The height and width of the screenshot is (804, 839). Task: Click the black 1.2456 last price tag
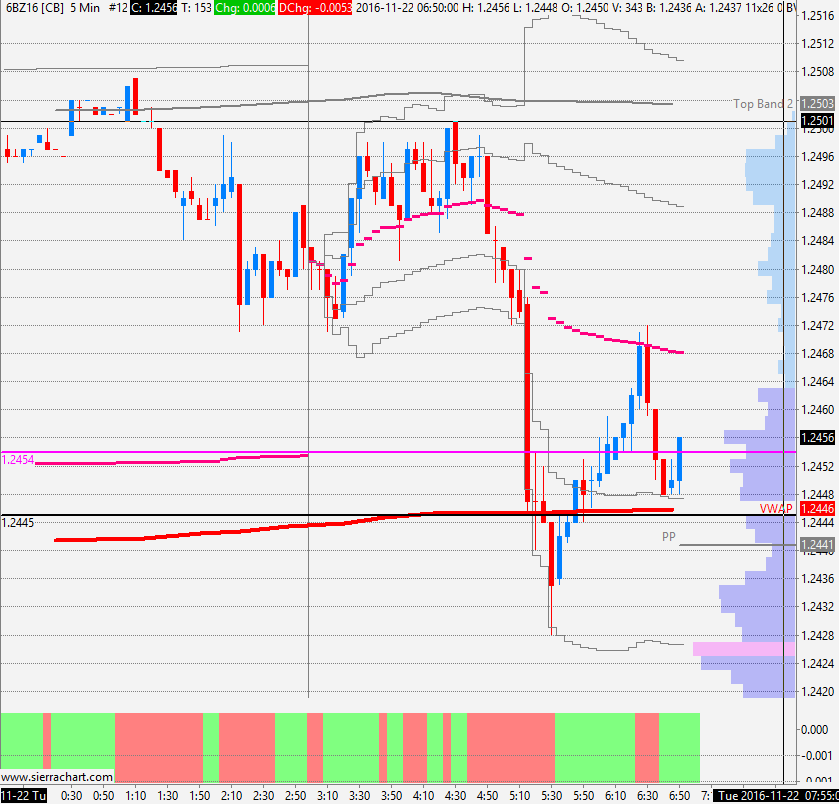coord(817,438)
